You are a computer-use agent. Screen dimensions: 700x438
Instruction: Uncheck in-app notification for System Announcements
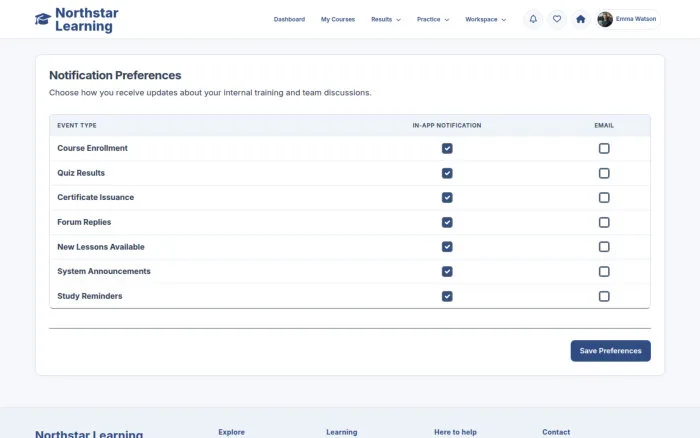click(447, 271)
